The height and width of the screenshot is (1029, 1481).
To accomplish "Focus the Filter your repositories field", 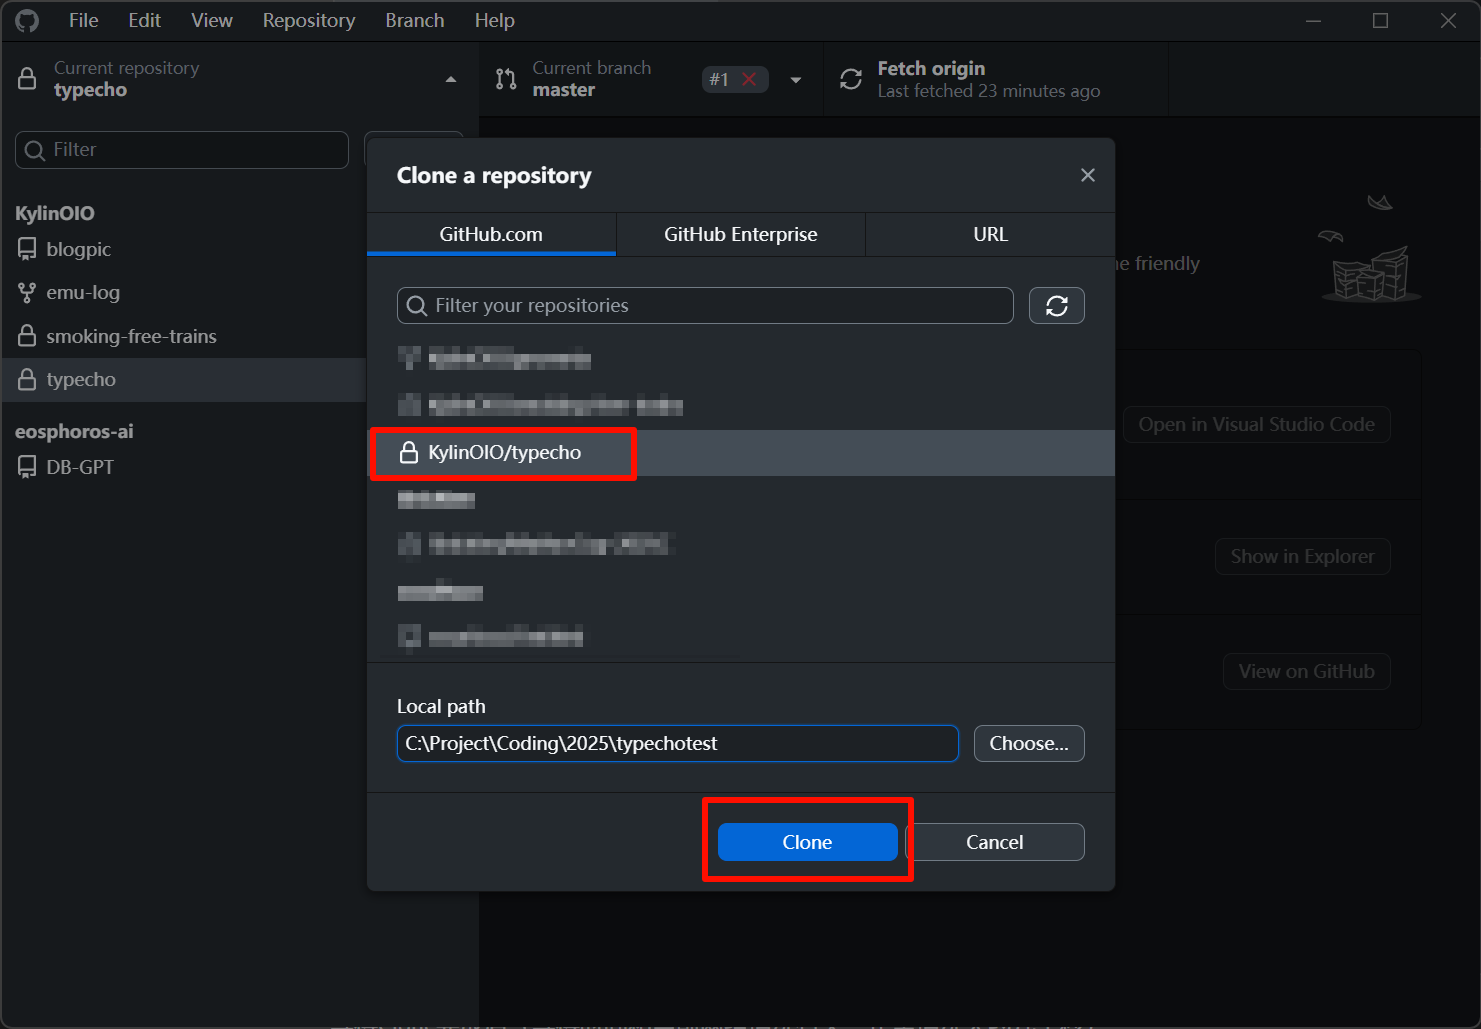I will pyautogui.click(x=705, y=306).
